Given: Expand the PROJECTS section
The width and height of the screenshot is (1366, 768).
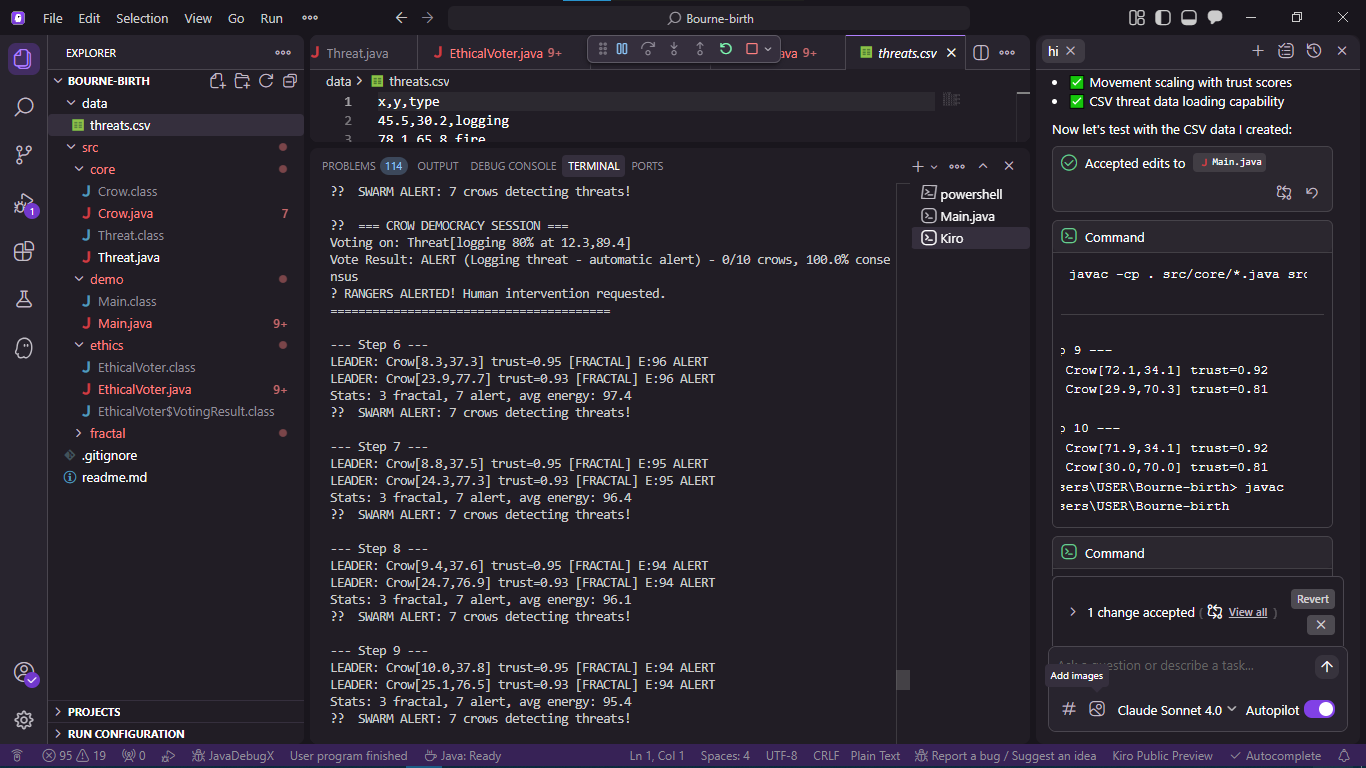Looking at the screenshot, I should 94,712.
